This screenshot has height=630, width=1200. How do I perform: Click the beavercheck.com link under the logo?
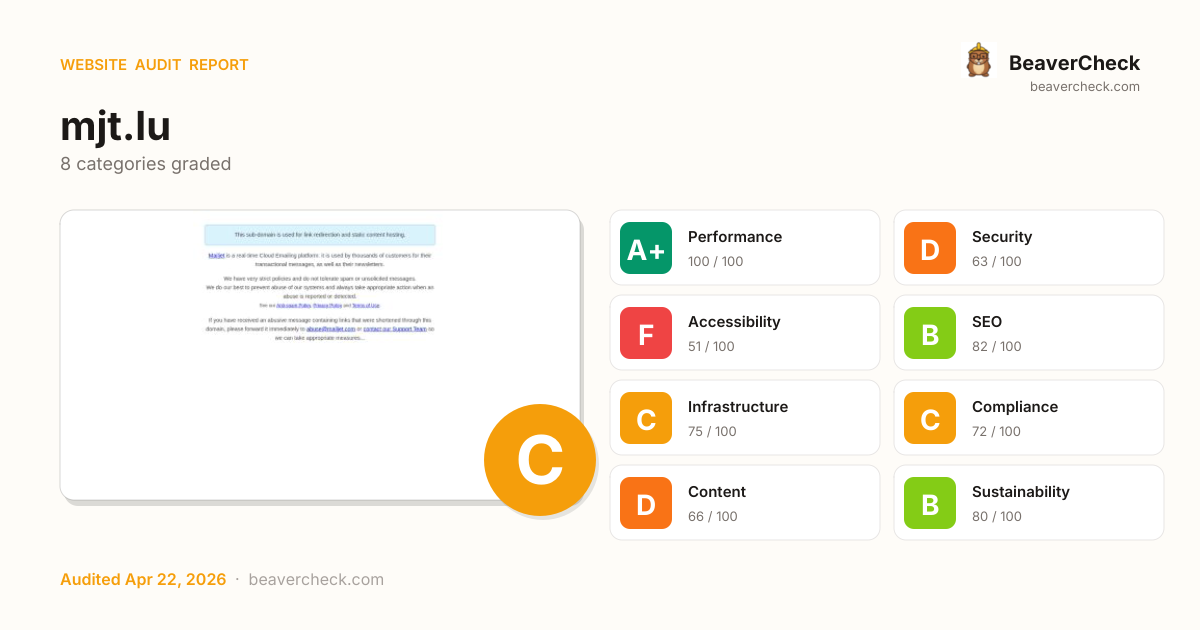1084,87
